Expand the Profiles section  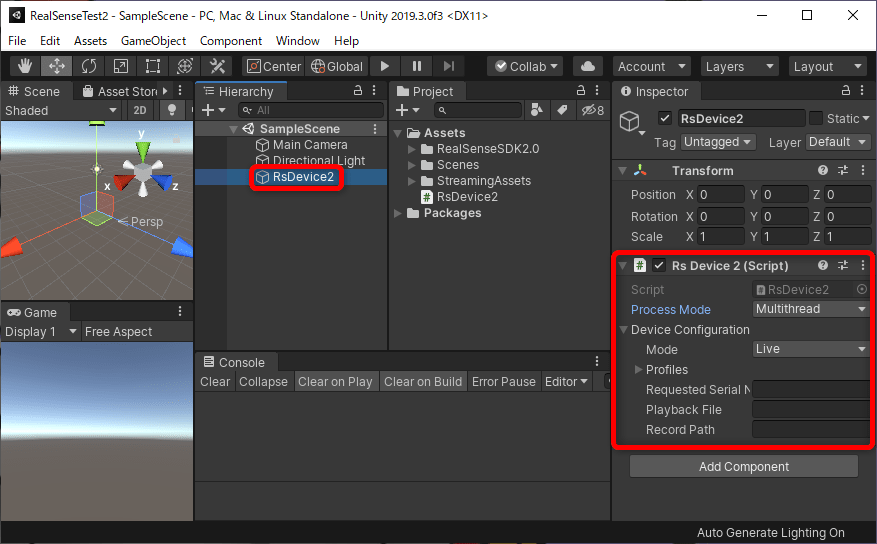[x=638, y=370]
